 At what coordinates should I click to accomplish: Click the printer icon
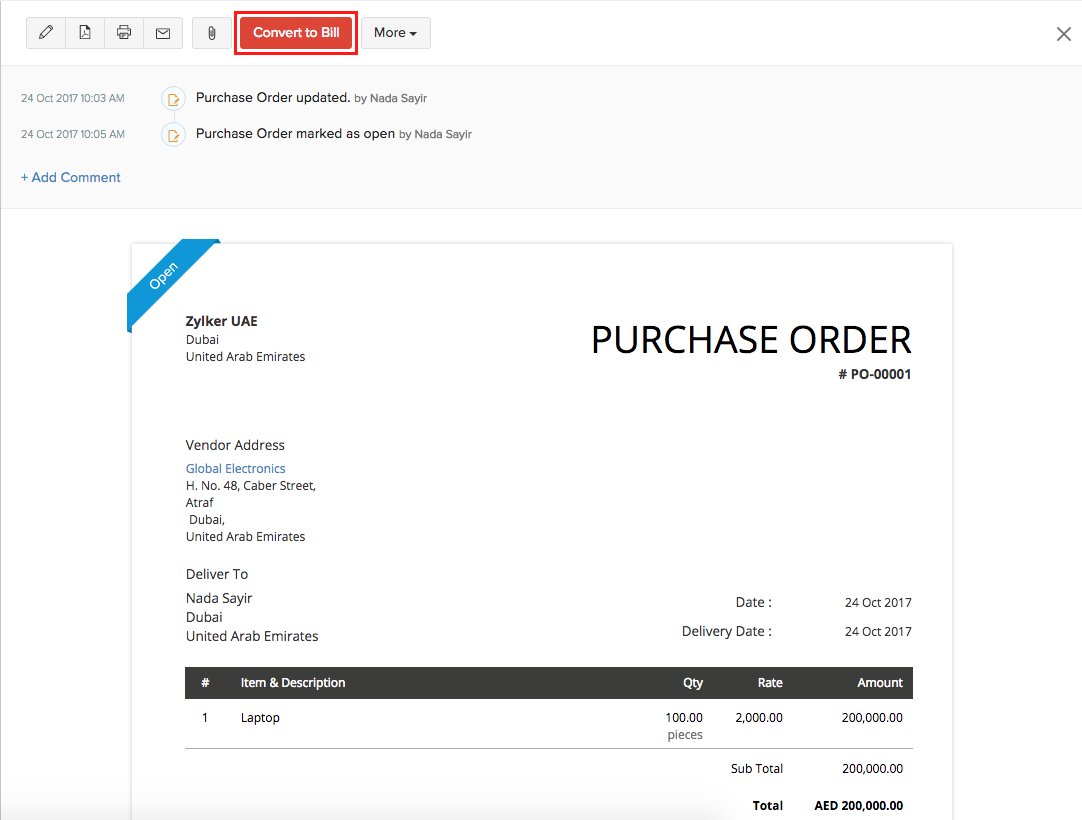coord(124,32)
